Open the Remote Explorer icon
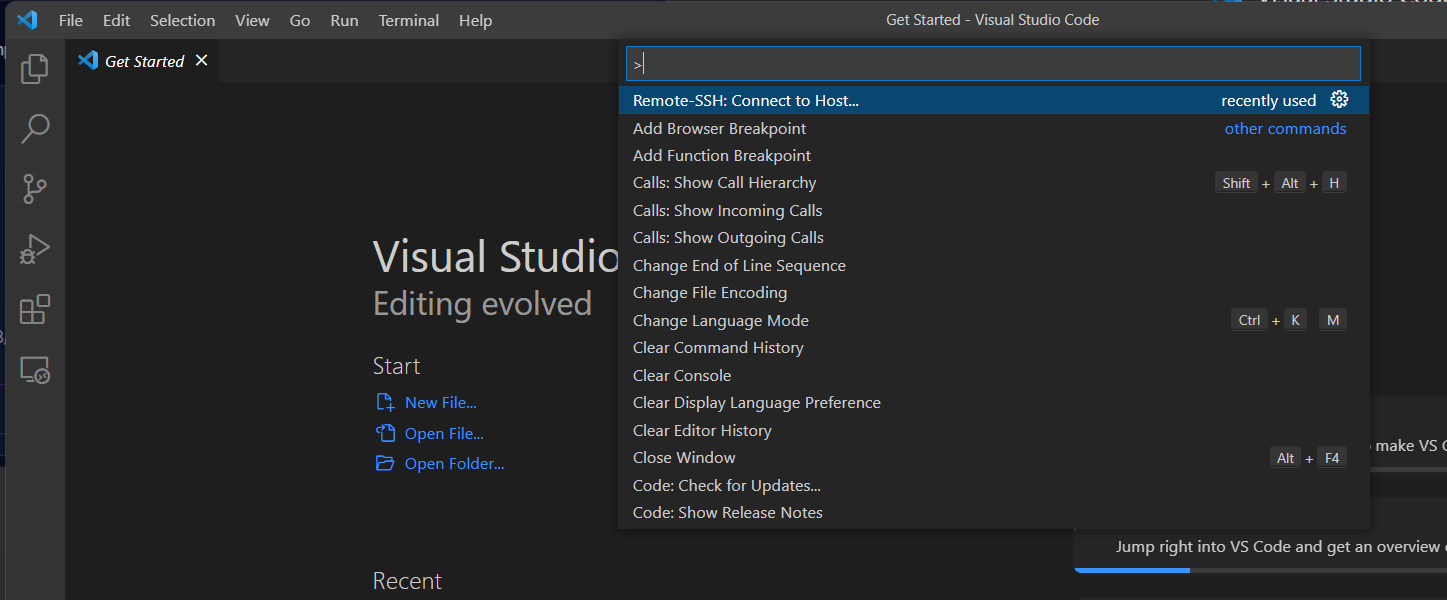 point(35,370)
